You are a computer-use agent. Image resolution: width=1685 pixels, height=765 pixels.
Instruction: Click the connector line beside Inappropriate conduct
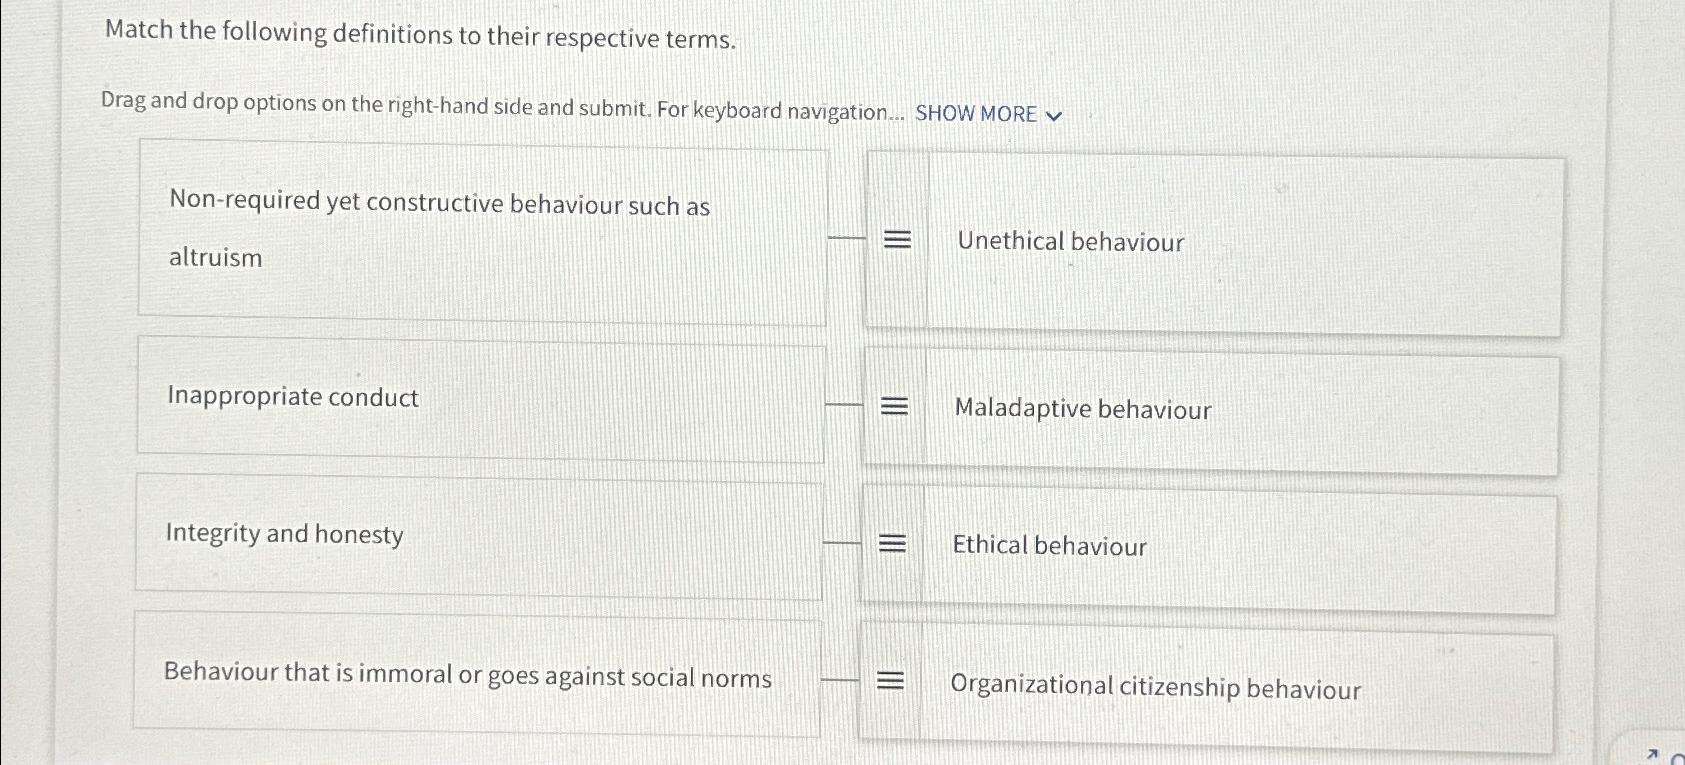[x=841, y=404]
